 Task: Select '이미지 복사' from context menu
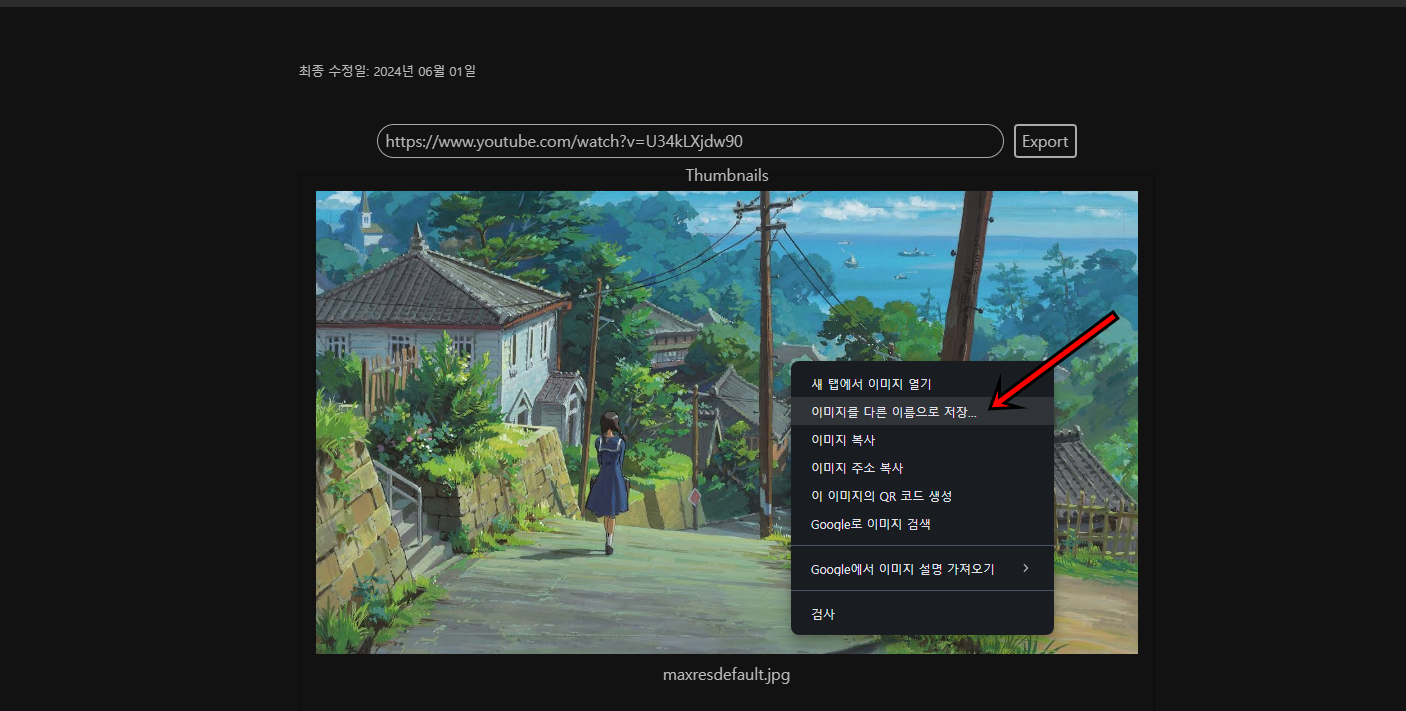pyautogui.click(x=922, y=440)
